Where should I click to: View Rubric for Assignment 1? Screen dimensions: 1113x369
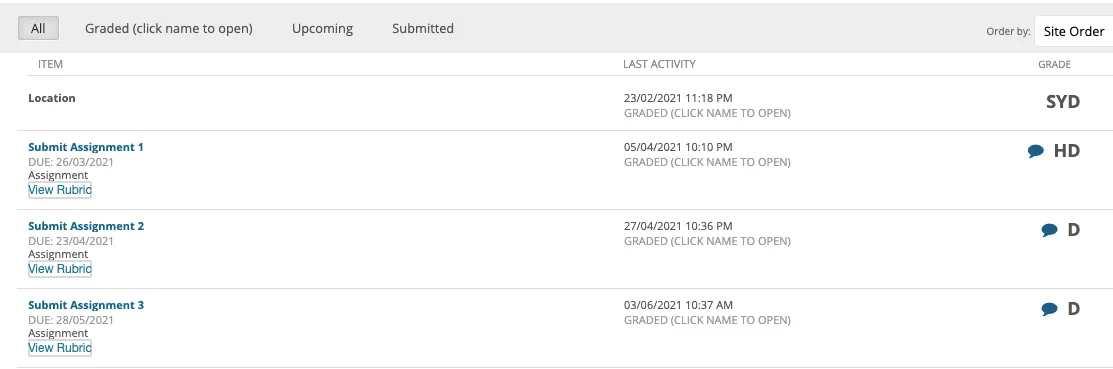point(60,190)
